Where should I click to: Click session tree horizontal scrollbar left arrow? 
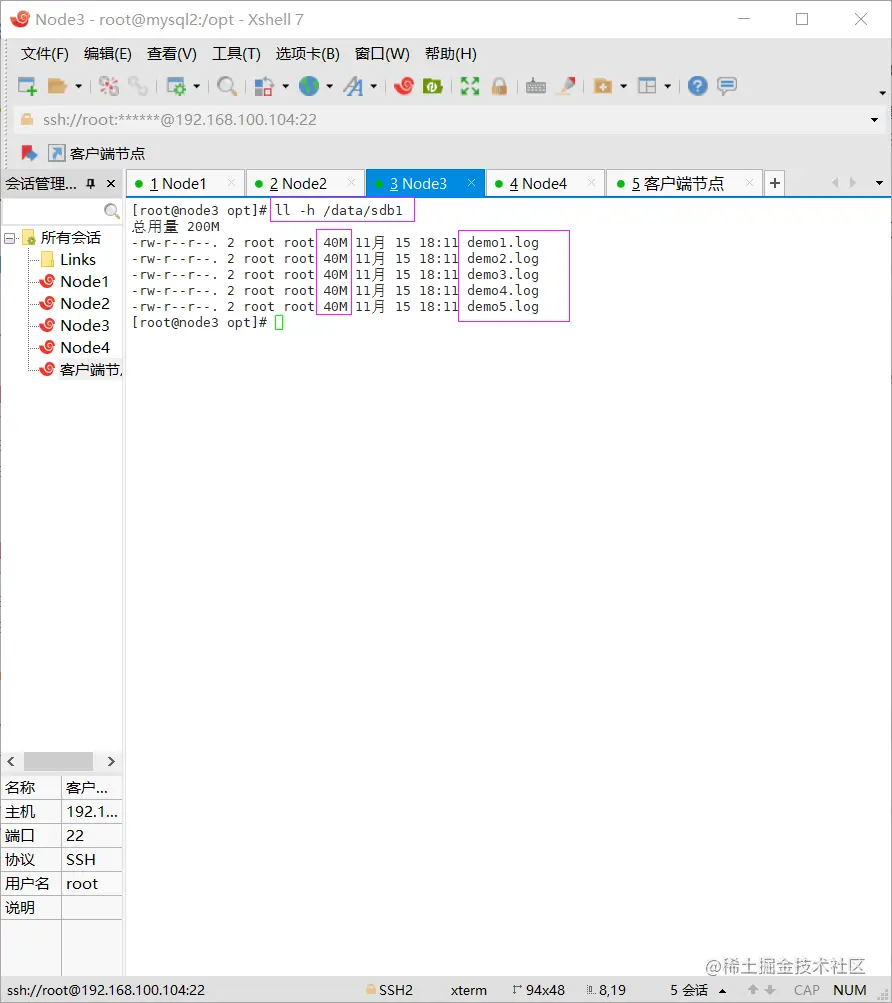pos(11,761)
